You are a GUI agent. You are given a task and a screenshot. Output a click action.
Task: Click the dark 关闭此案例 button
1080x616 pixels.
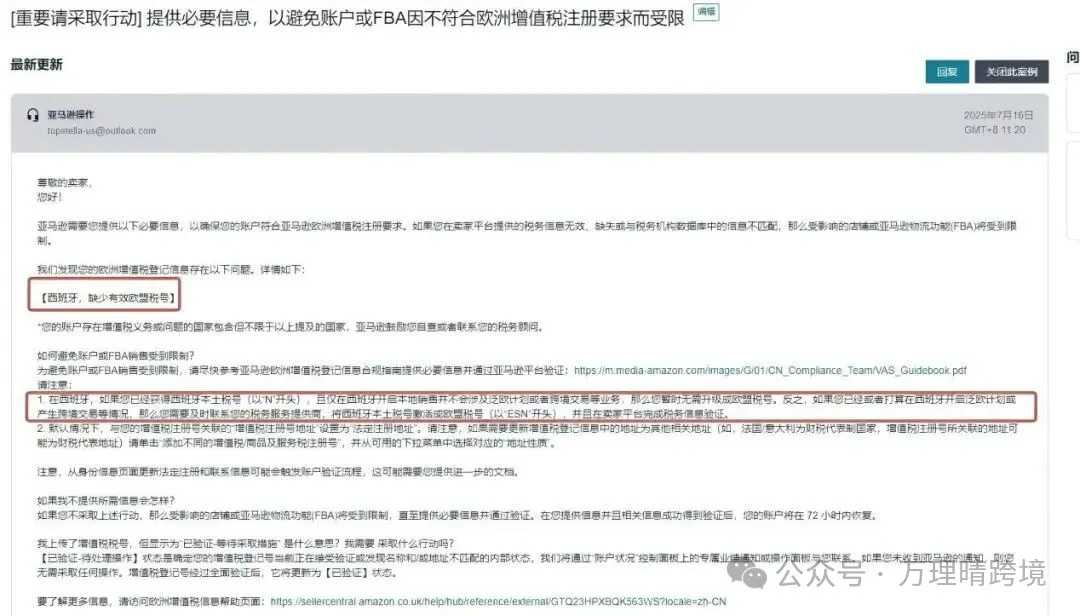1011,72
